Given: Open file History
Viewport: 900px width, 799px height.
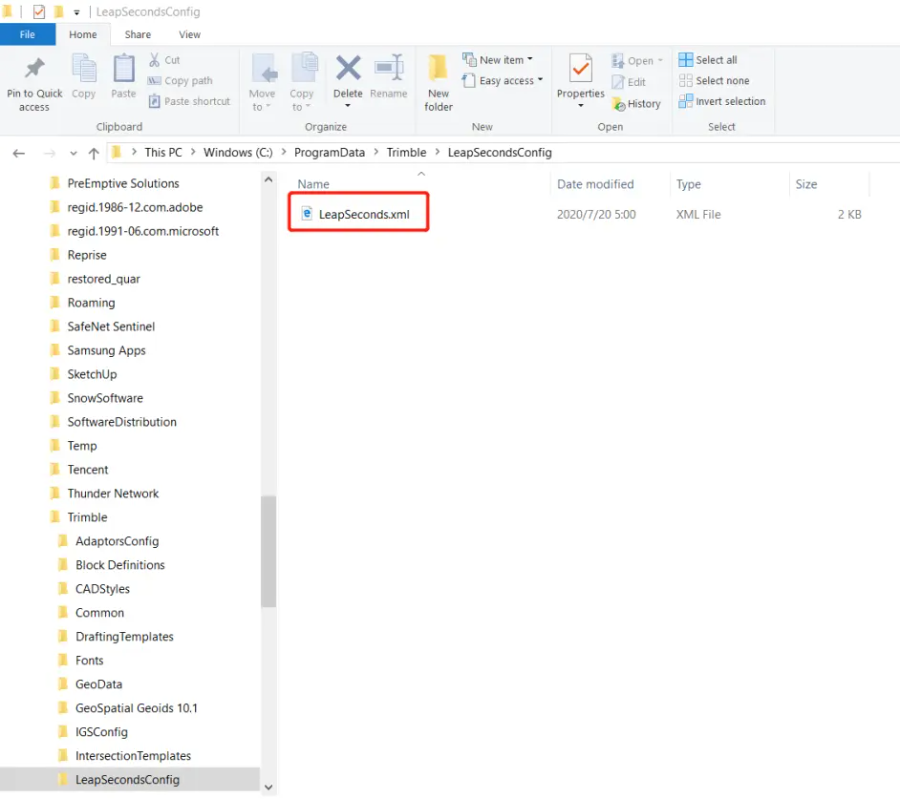Looking at the screenshot, I should [637, 104].
